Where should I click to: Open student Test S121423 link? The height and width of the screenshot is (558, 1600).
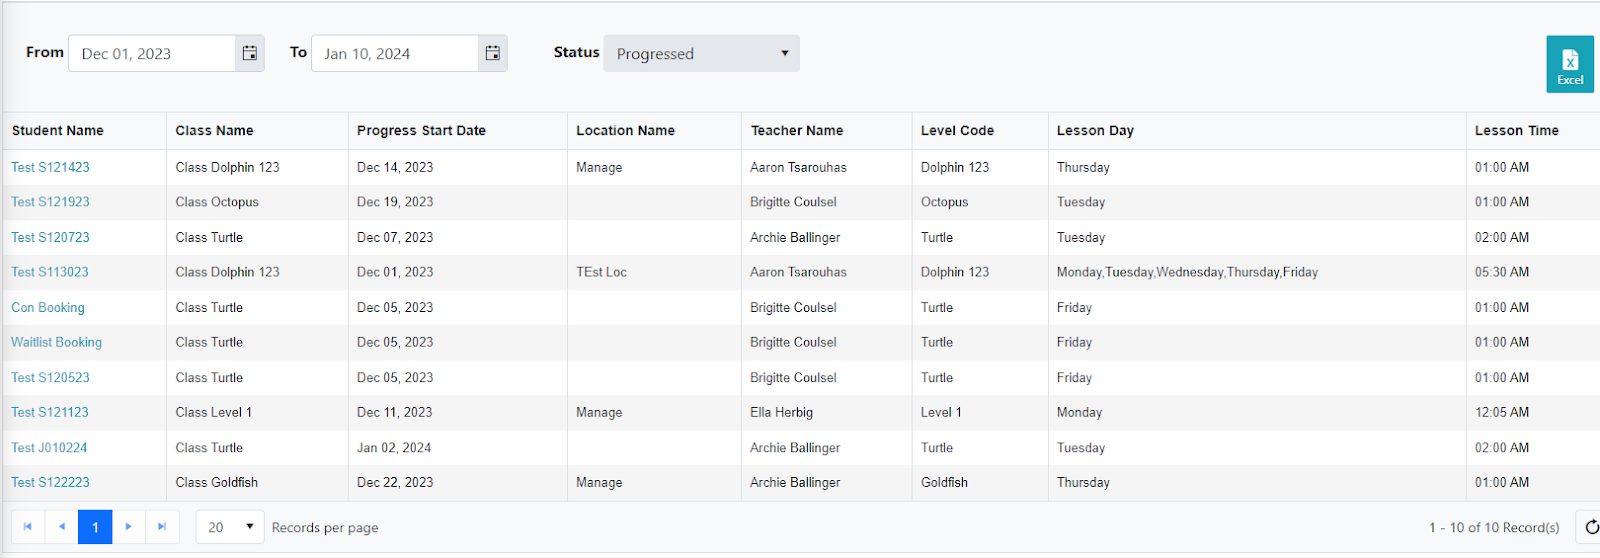[50, 167]
